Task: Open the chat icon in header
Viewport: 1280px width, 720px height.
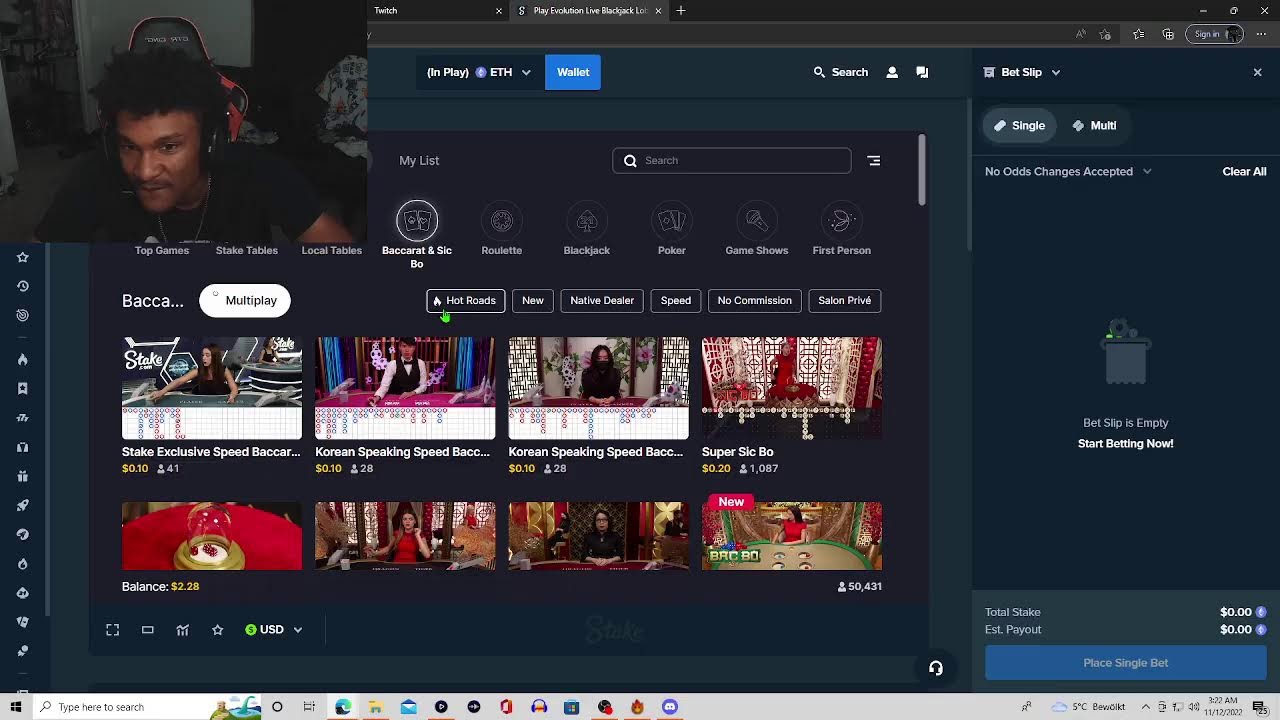Action: click(922, 72)
